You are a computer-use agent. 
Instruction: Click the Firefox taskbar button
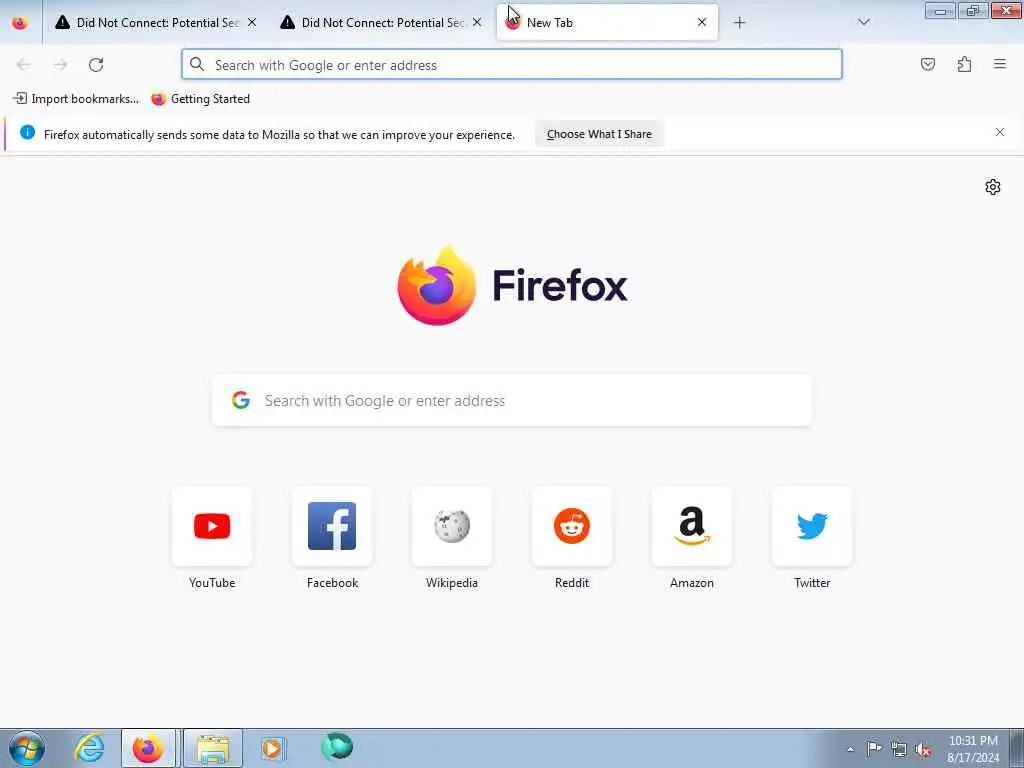[148, 748]
